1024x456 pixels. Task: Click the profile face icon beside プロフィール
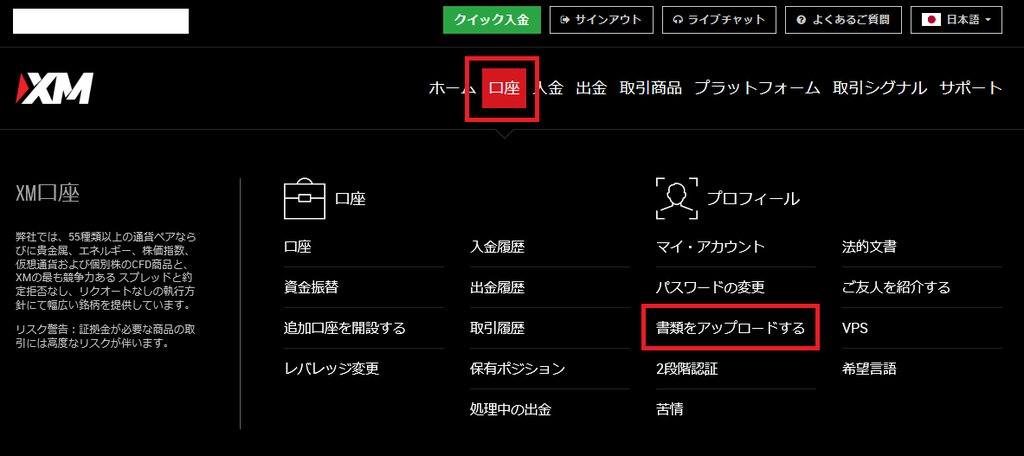(677, 198)
